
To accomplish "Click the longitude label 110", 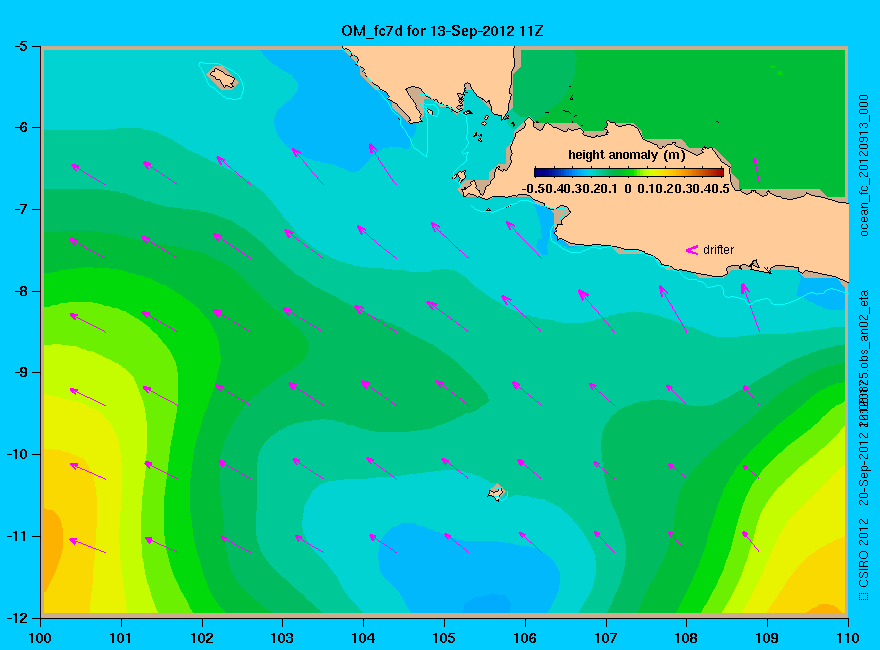I will pyautogui.click(x=848, y=638).
